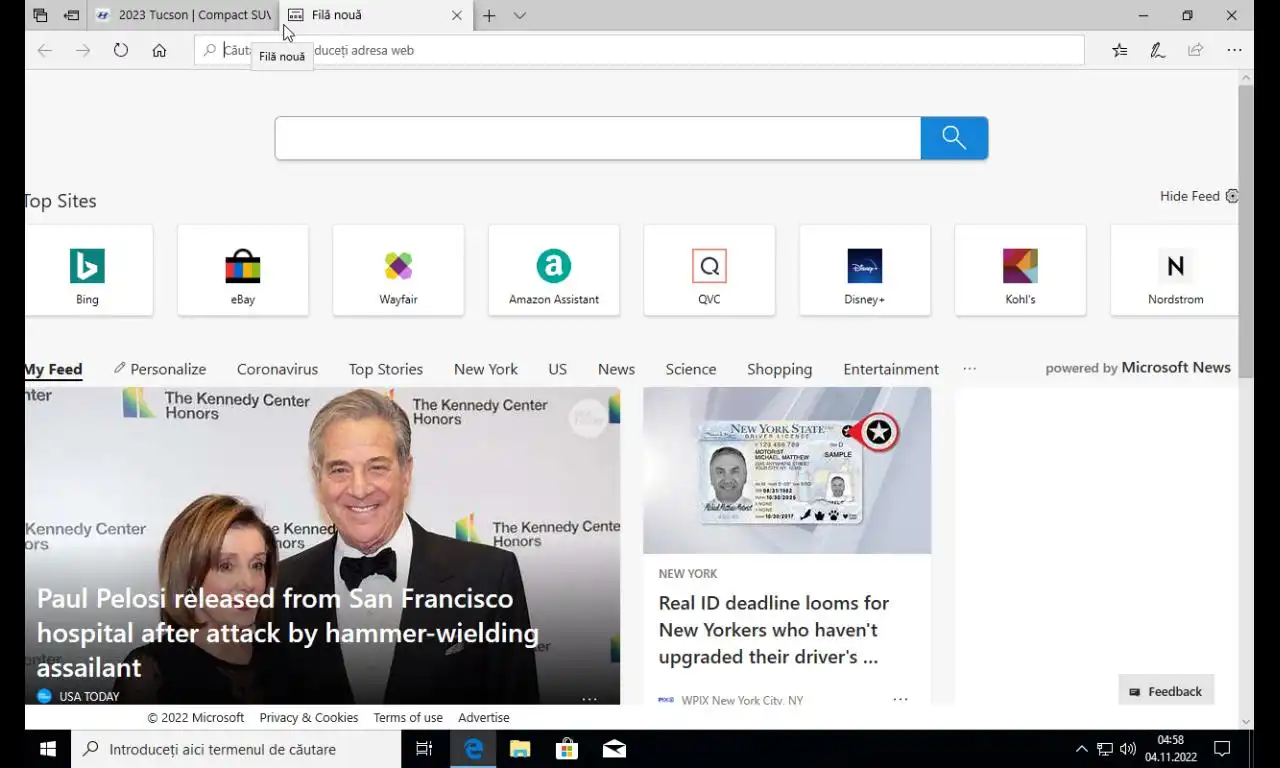Image resolution: width=1280 pixels, height=768 pixels.
Task: Open the eBay top site tile
Action: coord(243,270)
